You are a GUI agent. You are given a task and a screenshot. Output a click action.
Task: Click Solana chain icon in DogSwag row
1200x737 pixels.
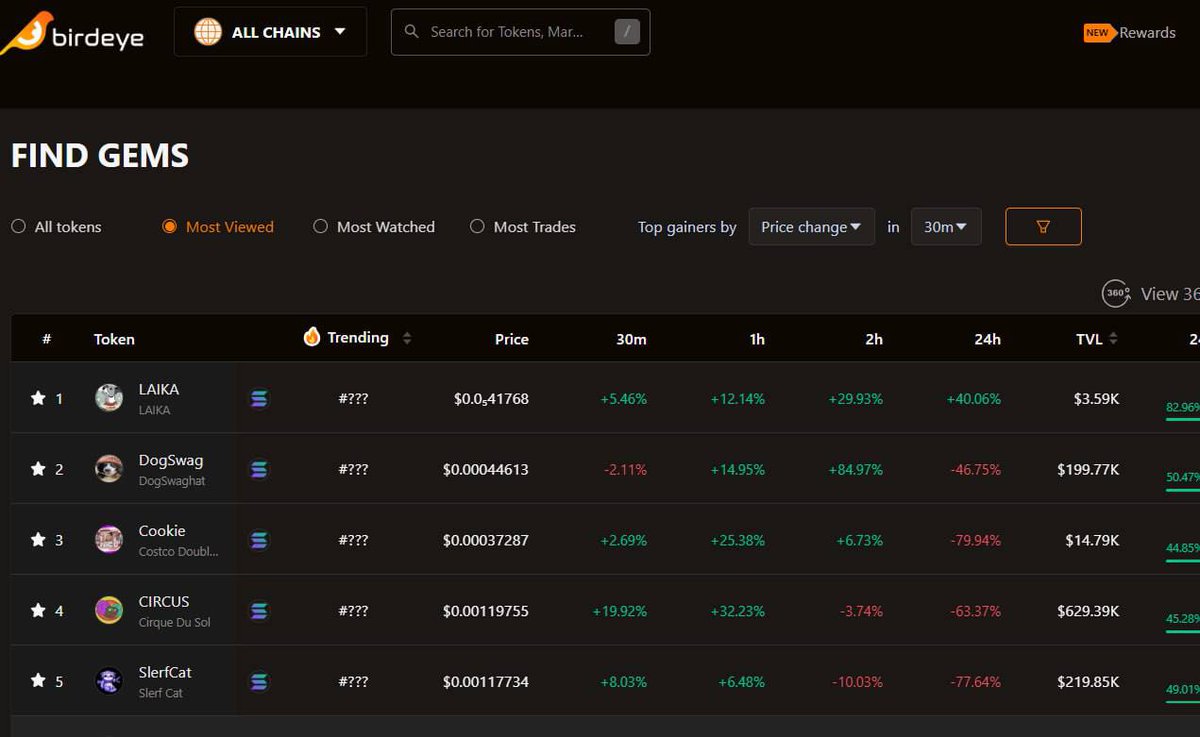click(259, 469)
